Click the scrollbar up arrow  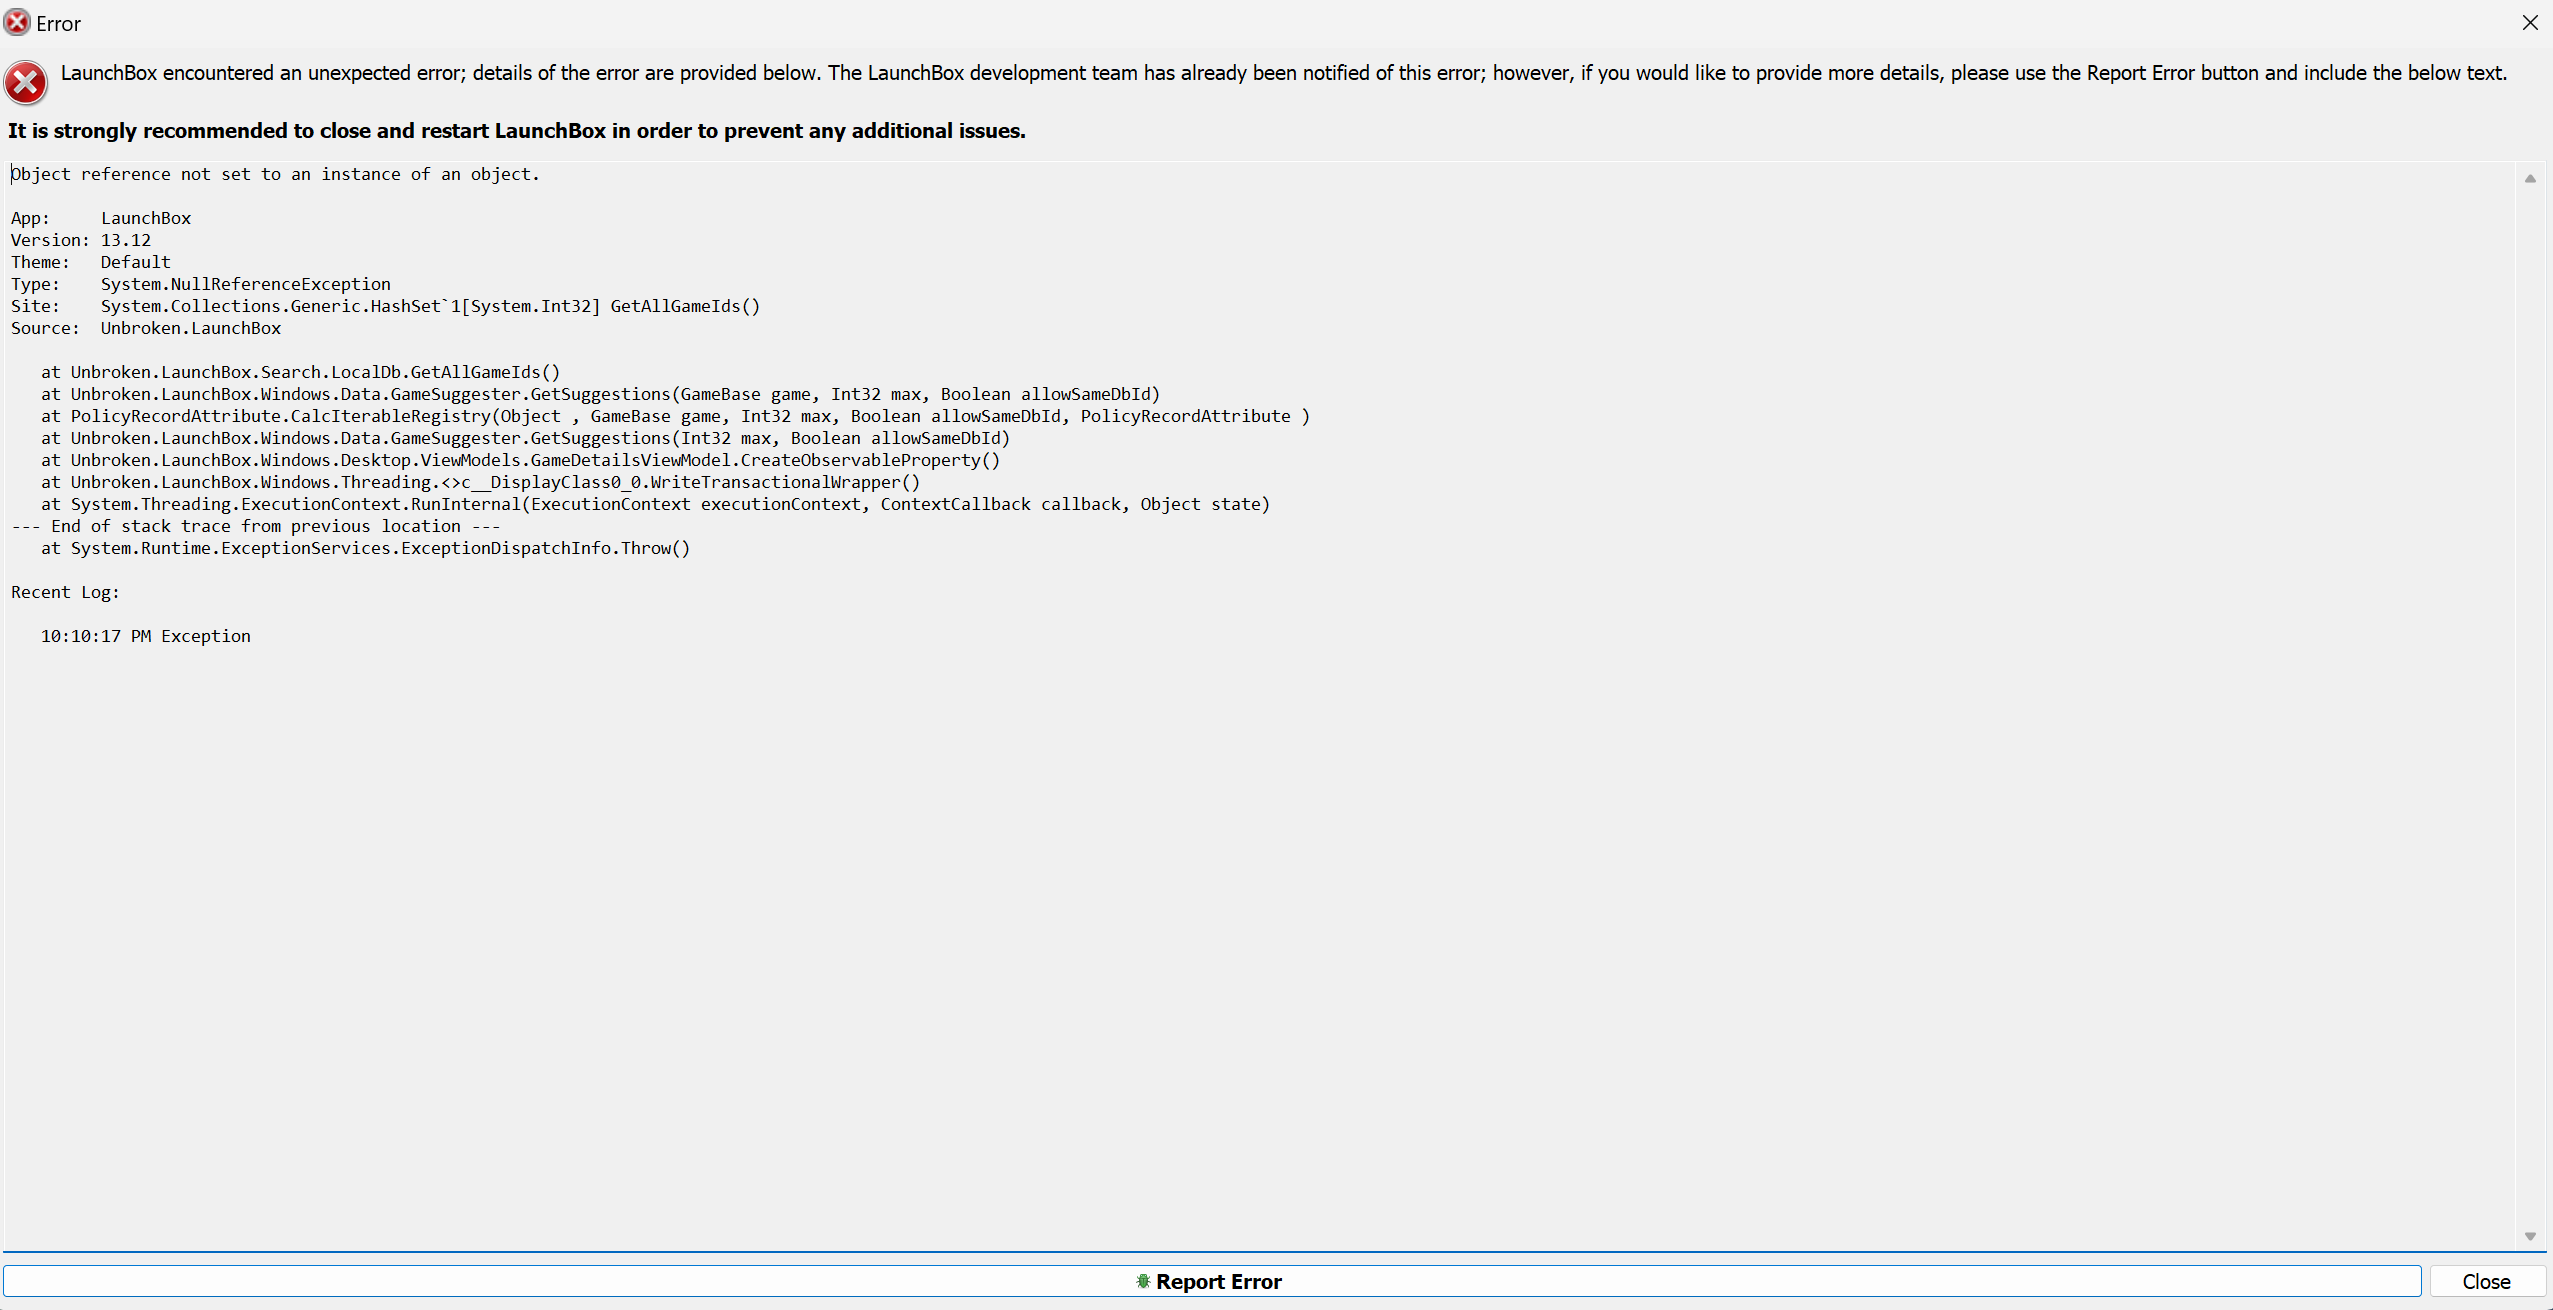coord(2530,179)
